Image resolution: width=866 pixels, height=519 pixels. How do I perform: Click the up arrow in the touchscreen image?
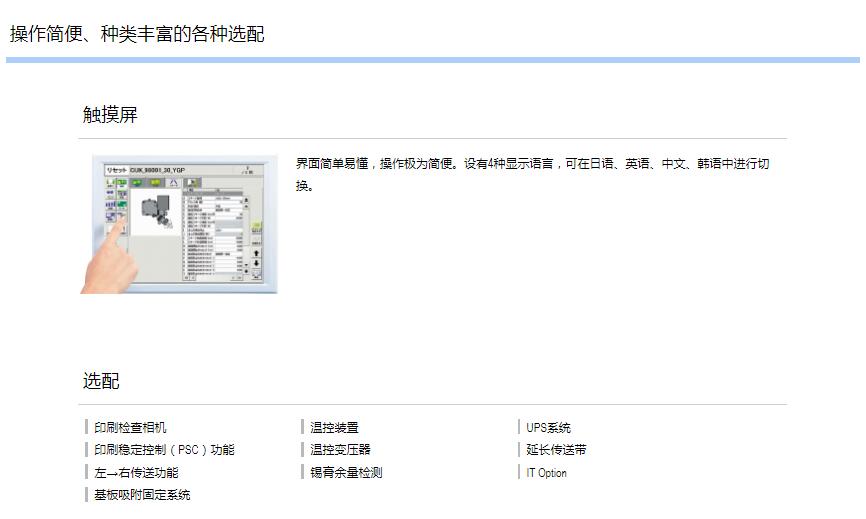point(256,252)
